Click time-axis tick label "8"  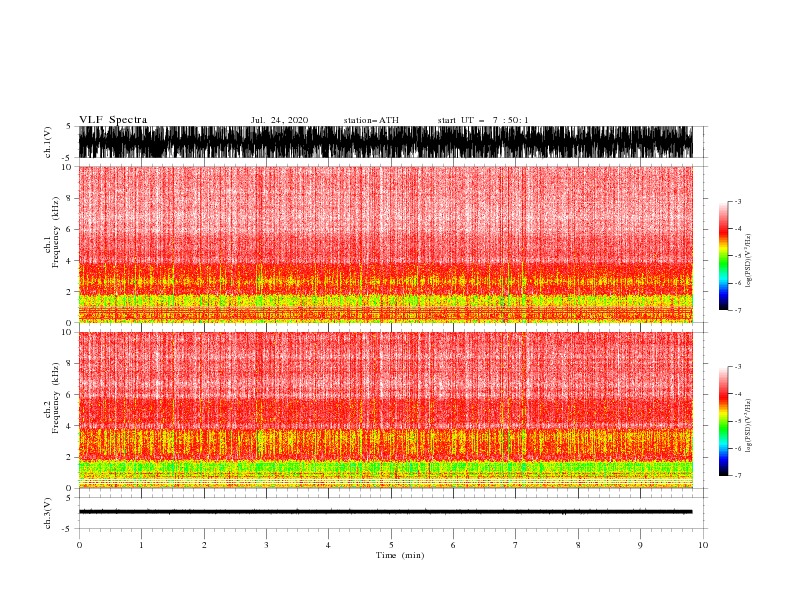click(578, 545)
